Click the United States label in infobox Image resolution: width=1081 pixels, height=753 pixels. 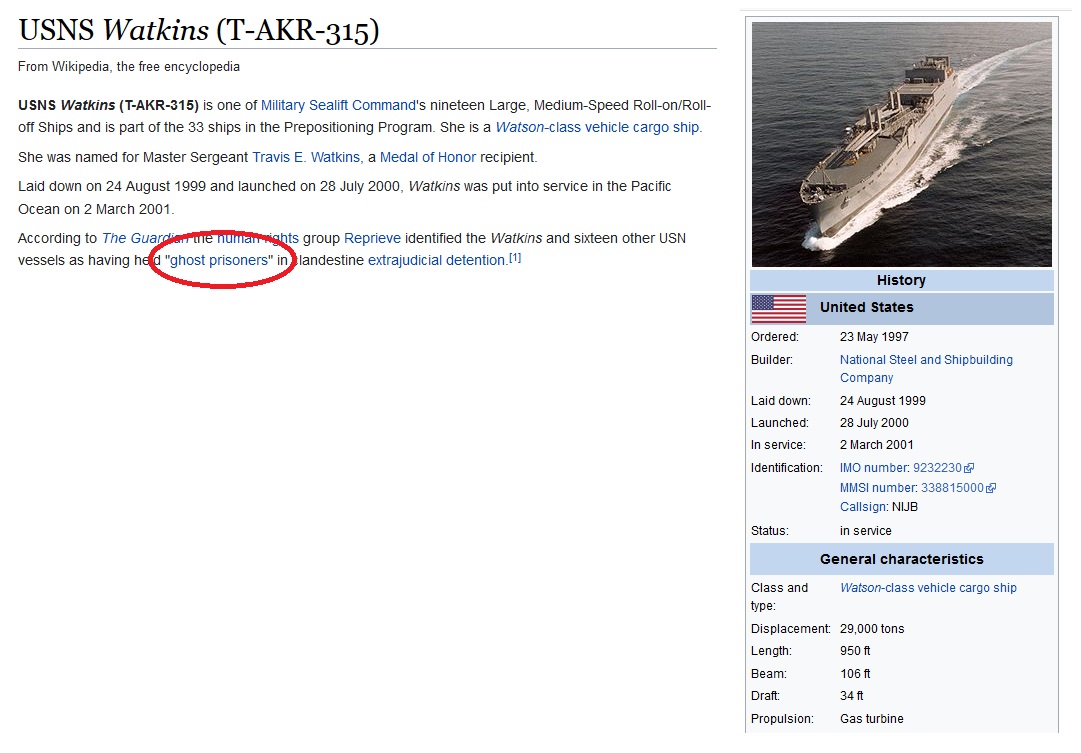point(867,308)
